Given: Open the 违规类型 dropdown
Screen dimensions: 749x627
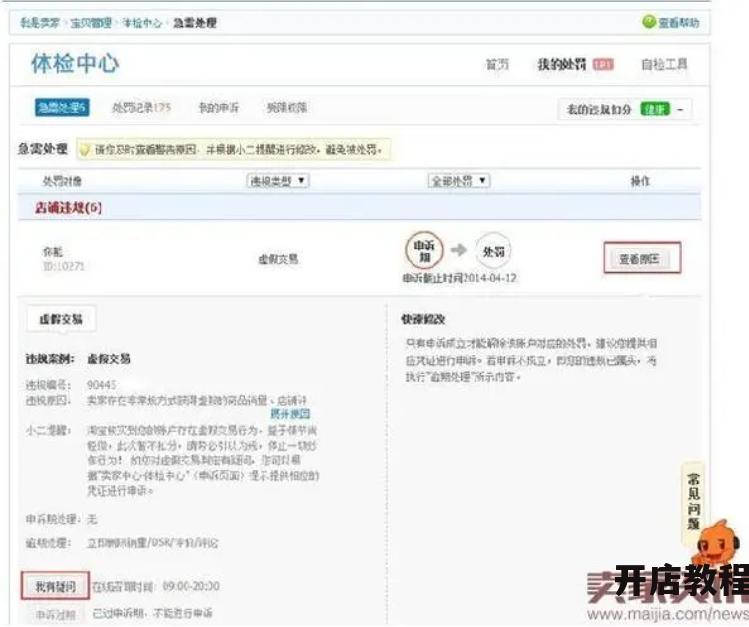Looking at the screenshot, I should 278,181.
